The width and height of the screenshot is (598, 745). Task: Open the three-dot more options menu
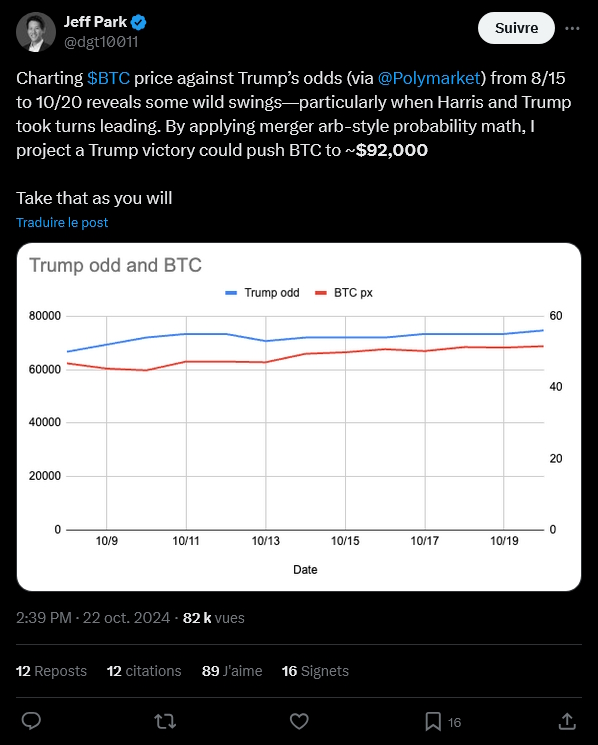pos(572,29)
